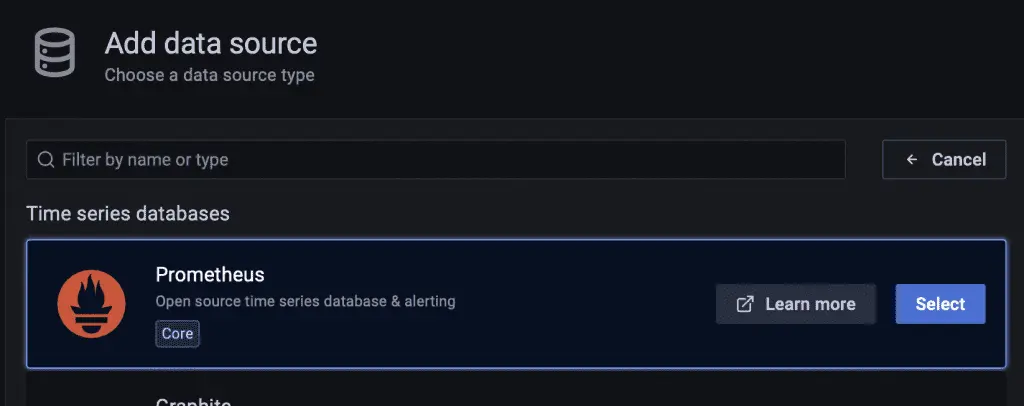Click the Prometheus description text
The image size is (1024, 406).
pos(306,301)
